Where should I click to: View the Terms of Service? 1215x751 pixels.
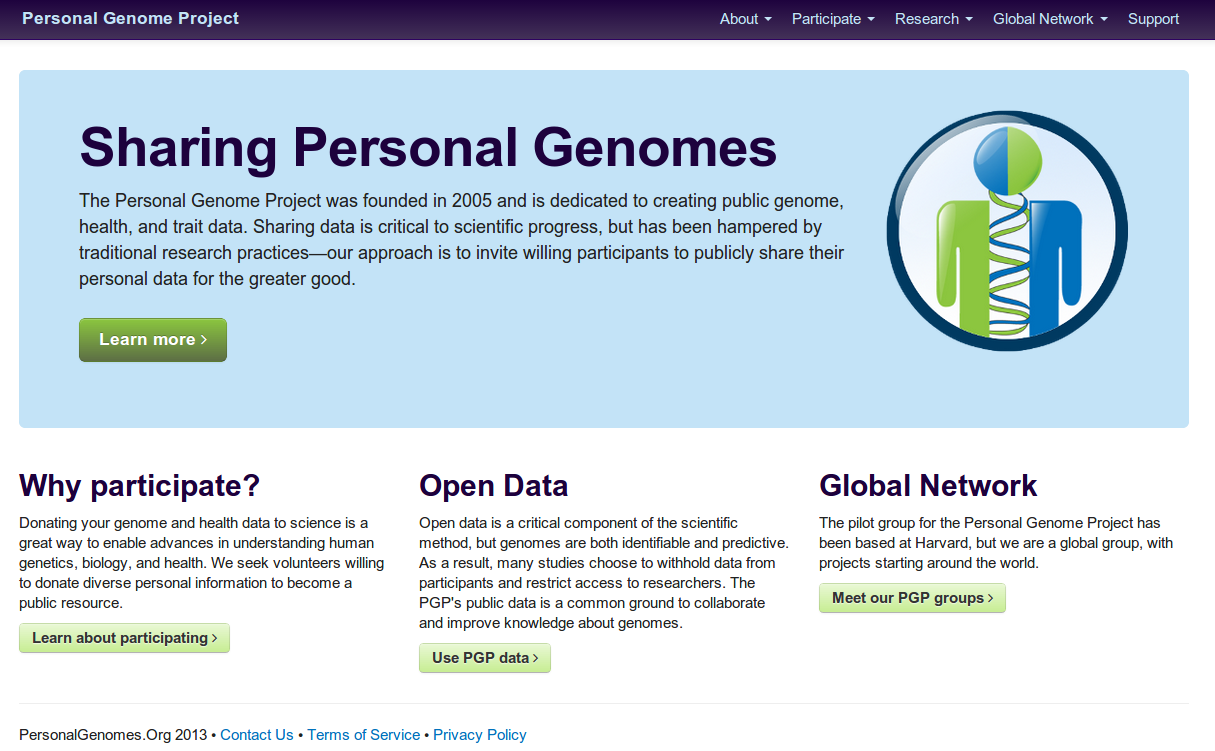(x=363, y=735)
